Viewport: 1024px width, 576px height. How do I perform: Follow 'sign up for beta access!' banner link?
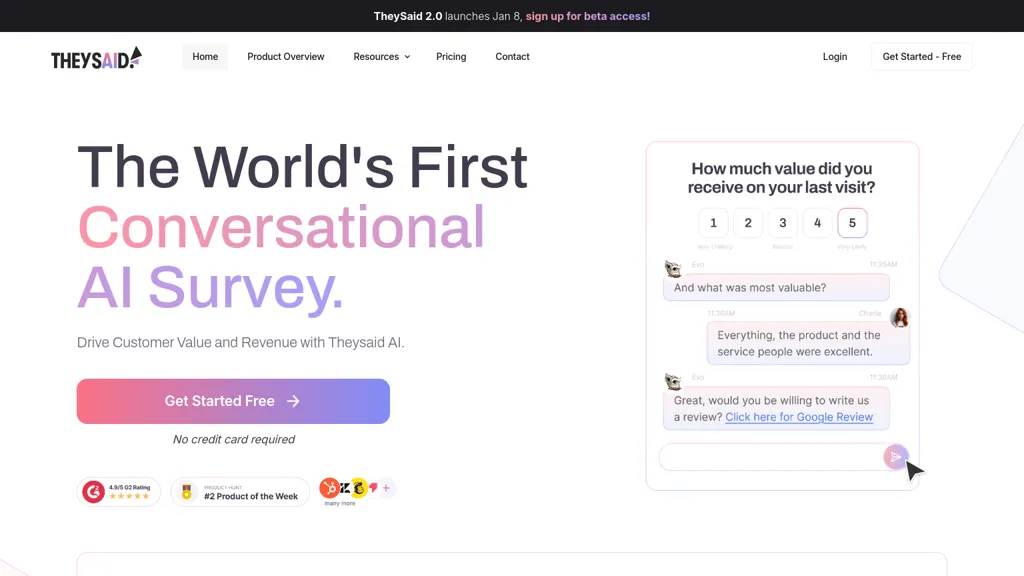coord(588,16)
